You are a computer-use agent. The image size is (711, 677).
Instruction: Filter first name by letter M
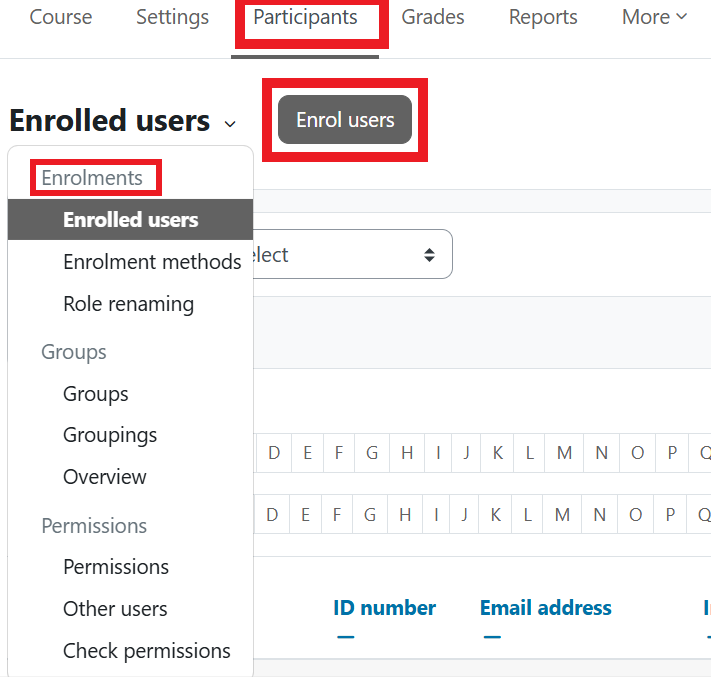point(564,453)
